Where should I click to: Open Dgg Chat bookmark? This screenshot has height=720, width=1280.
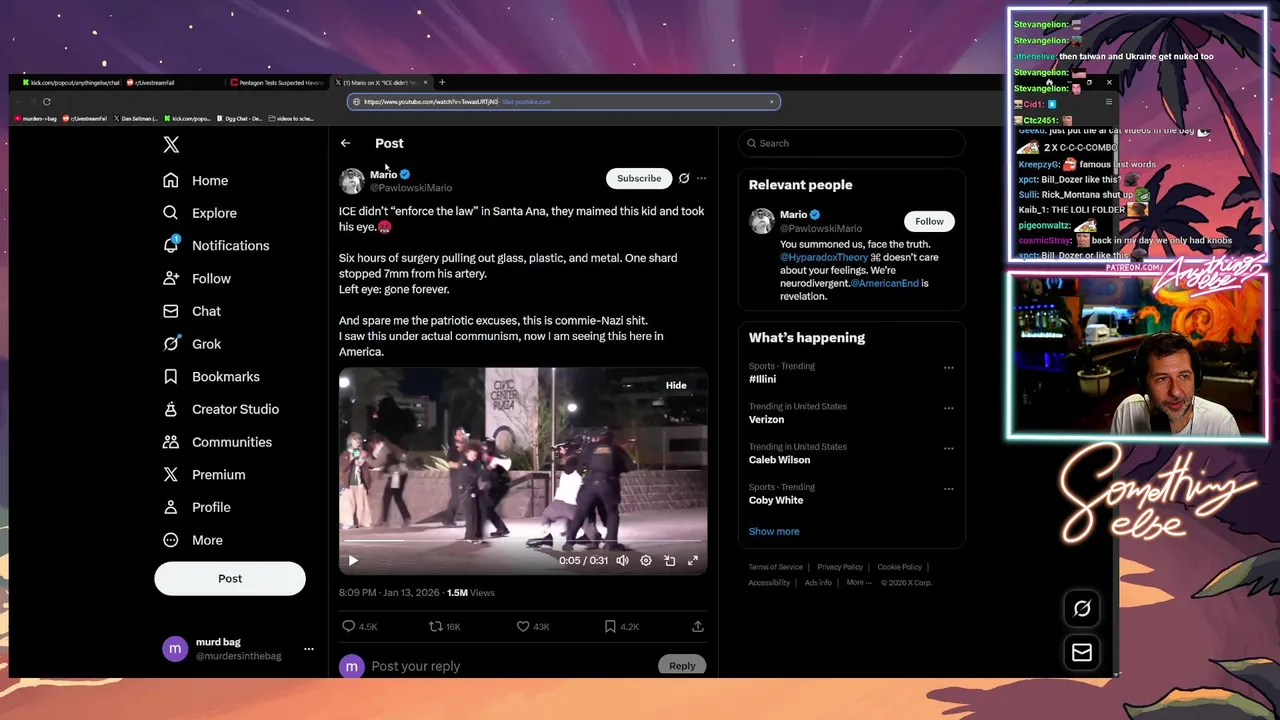pyautogui.click(x=240, y=118)
